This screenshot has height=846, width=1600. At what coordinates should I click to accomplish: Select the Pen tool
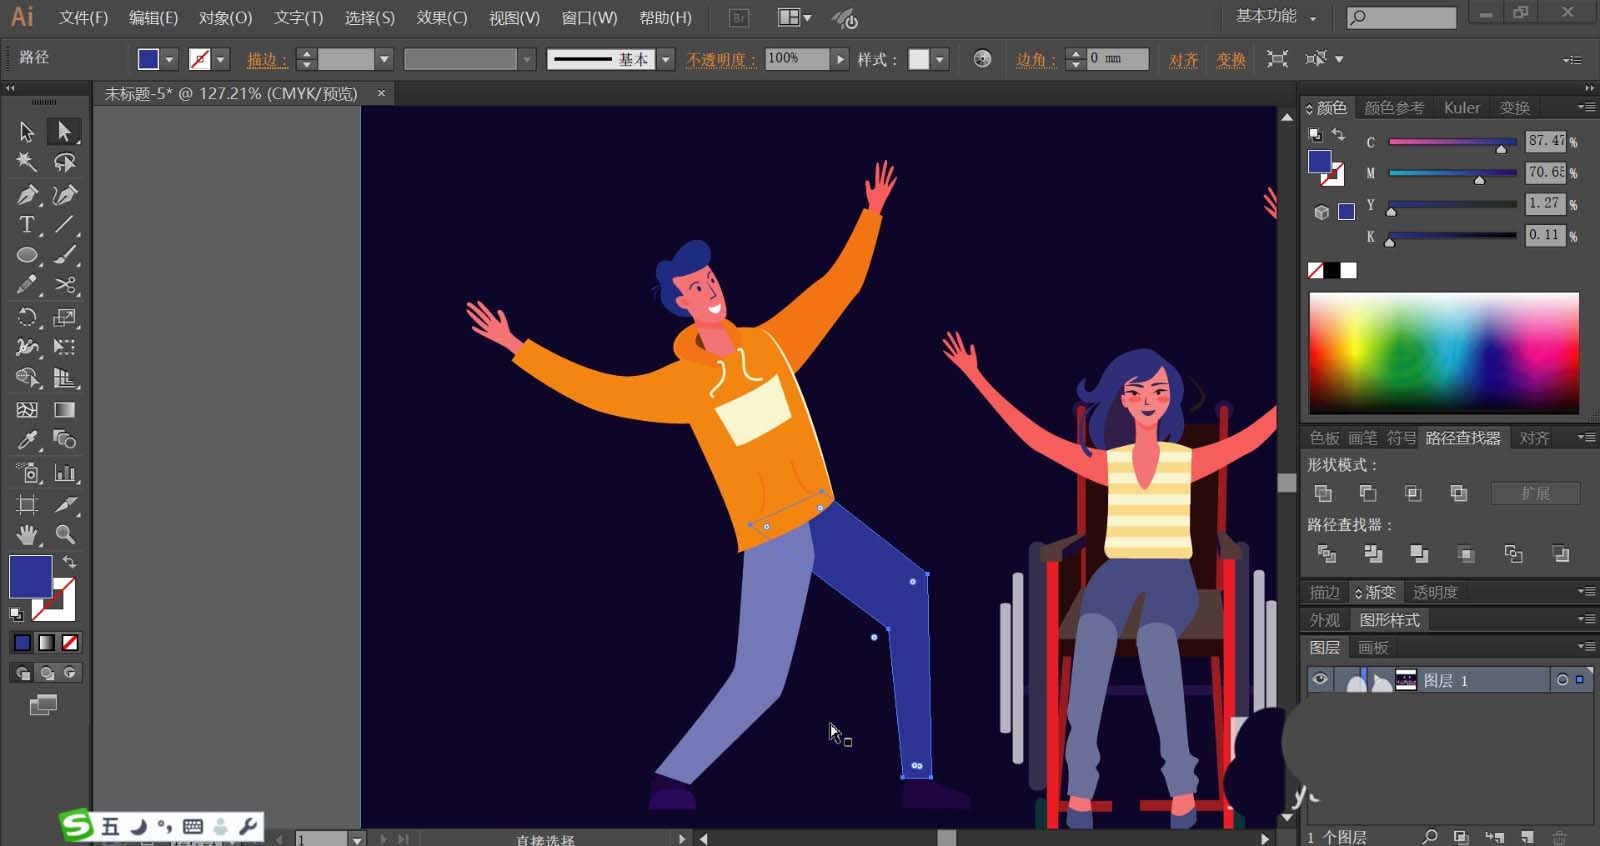(27, 194)
